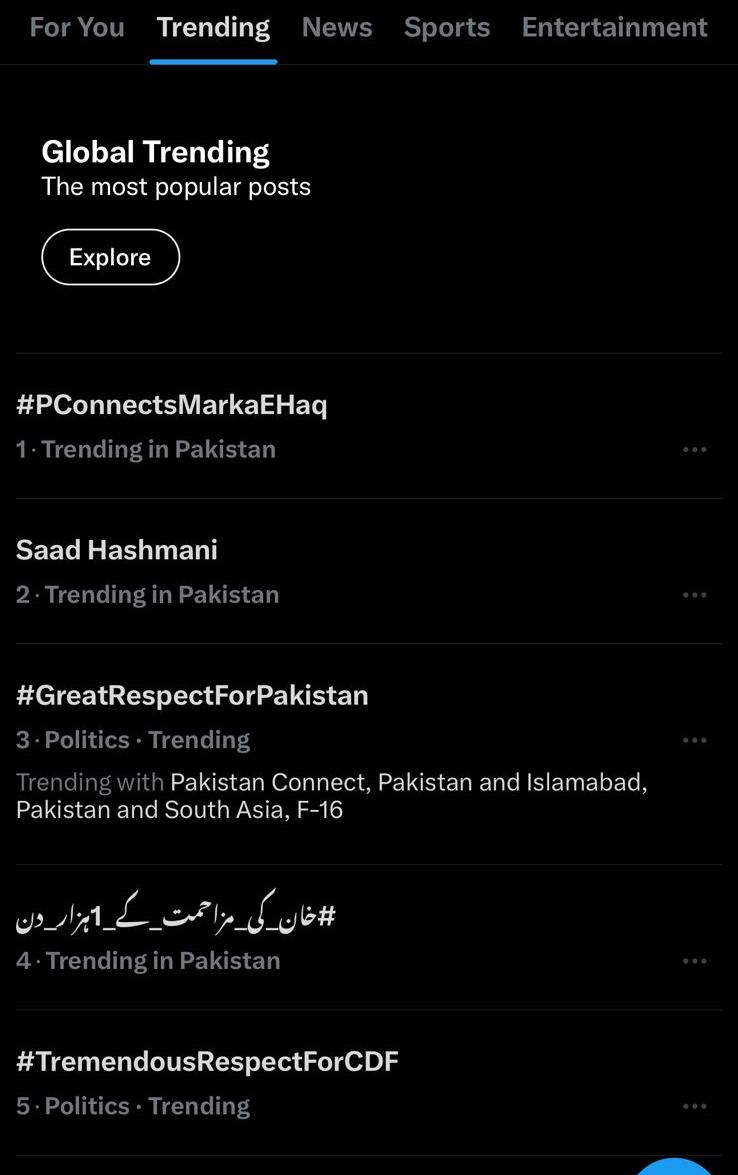Open the #TremendousRespectForCDF hashtag
The width and height of the screenshot is (738, 1175).
pyautogui.click(x=208, y=1061)
